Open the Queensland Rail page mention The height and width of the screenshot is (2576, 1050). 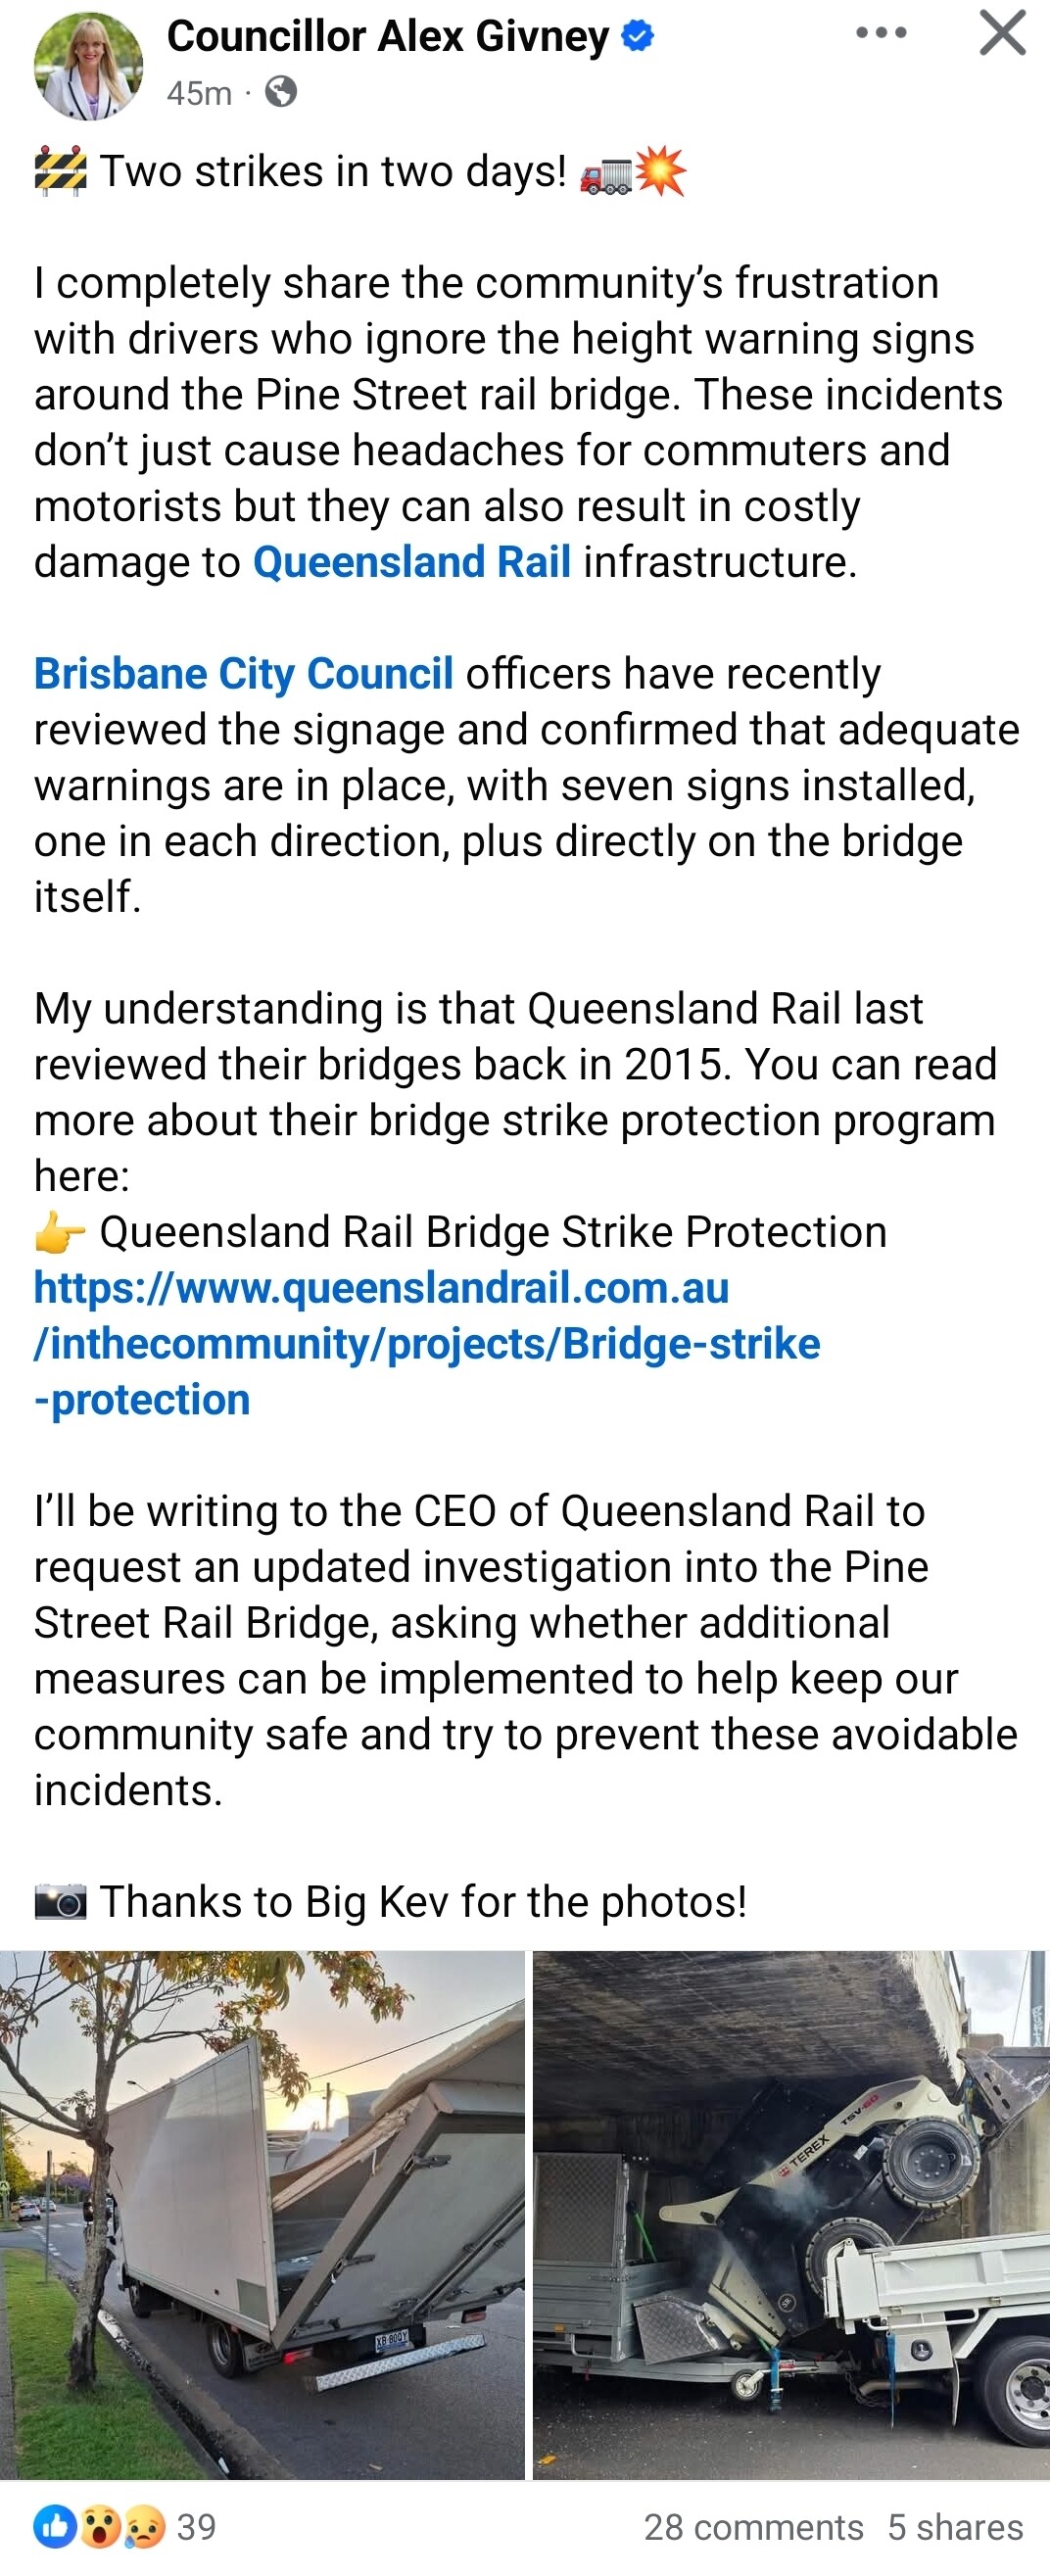tap(412, 562)
